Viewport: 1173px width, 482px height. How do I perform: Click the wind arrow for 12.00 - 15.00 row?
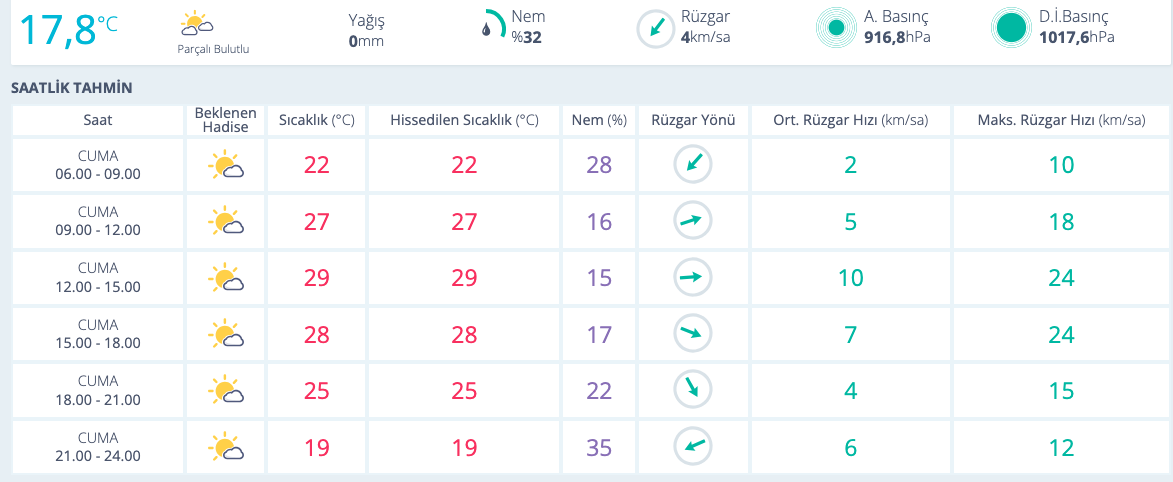tap(692, 277)
